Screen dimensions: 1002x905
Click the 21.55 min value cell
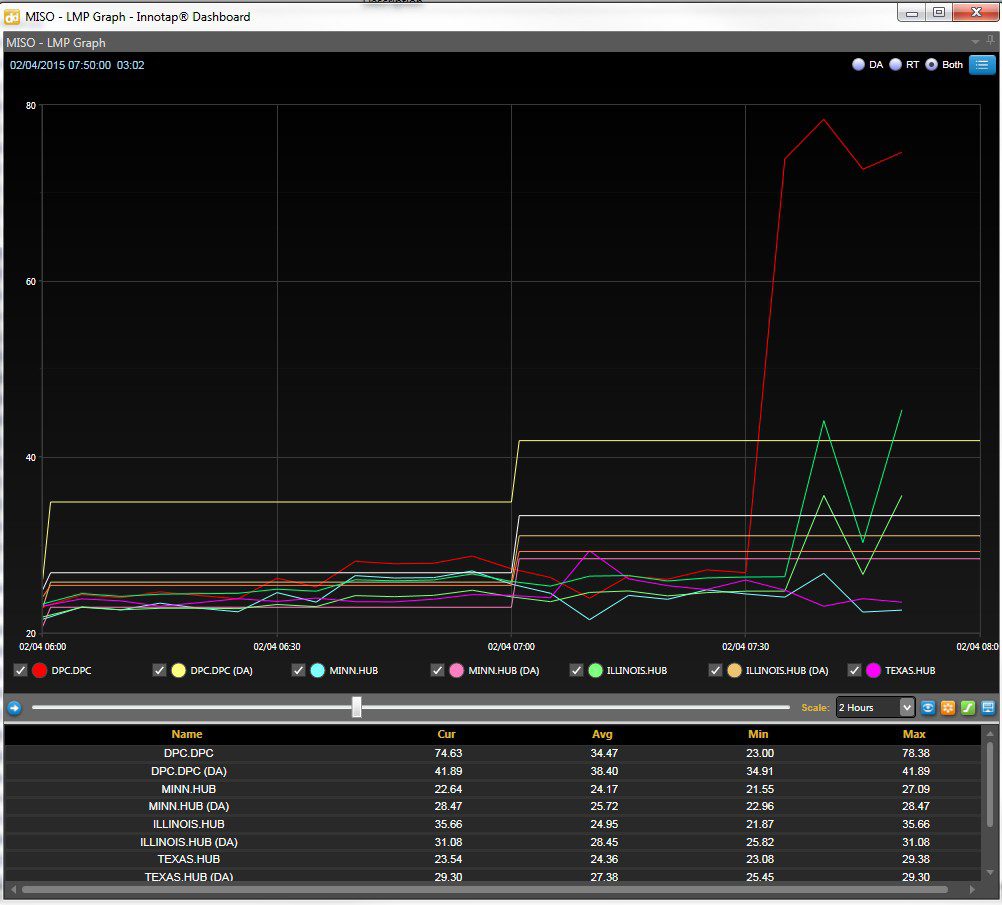[760, 789]
